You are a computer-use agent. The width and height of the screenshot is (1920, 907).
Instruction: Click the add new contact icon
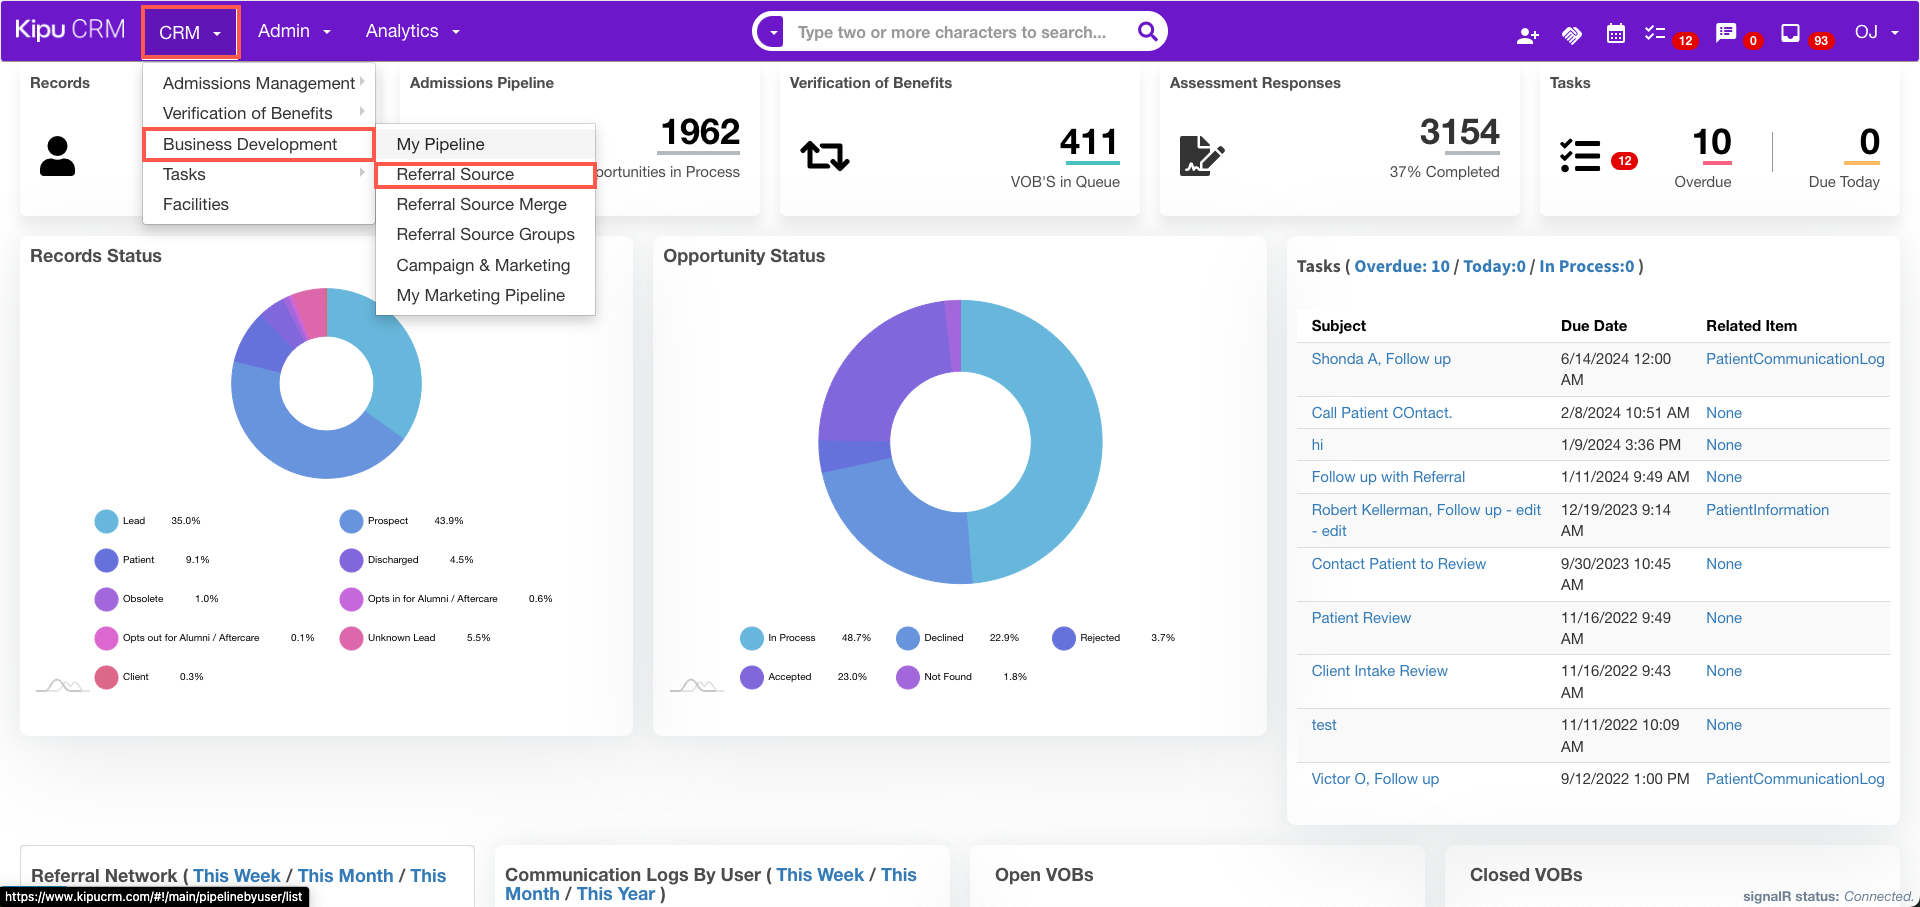click(x=1527, y=35)
